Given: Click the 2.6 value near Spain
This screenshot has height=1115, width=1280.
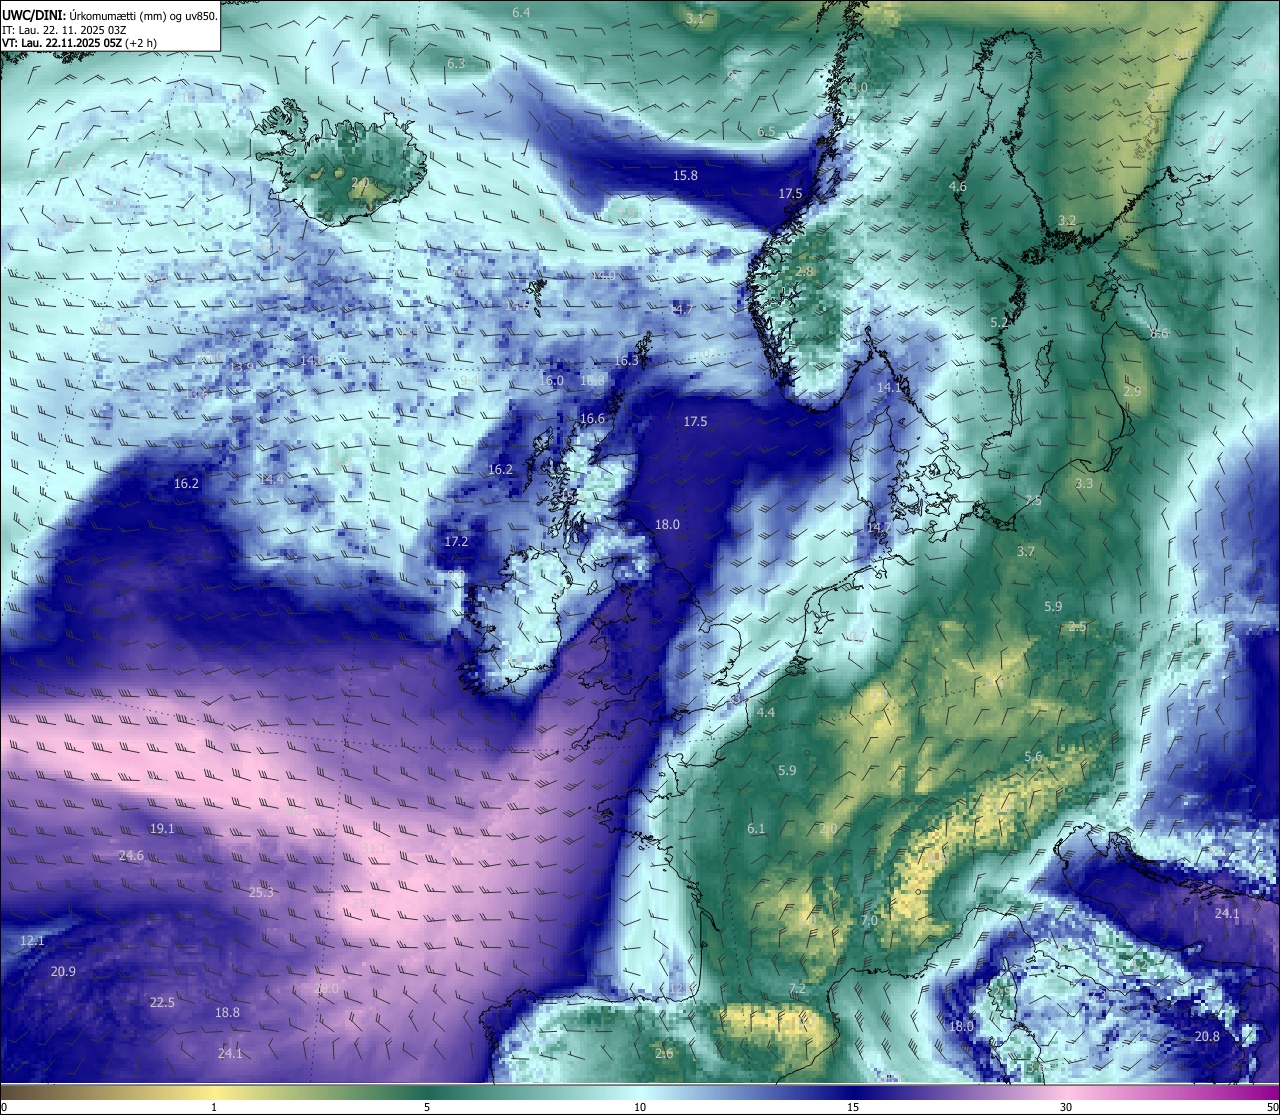Looking at the screenshot, I should [x=664, y=1053].
